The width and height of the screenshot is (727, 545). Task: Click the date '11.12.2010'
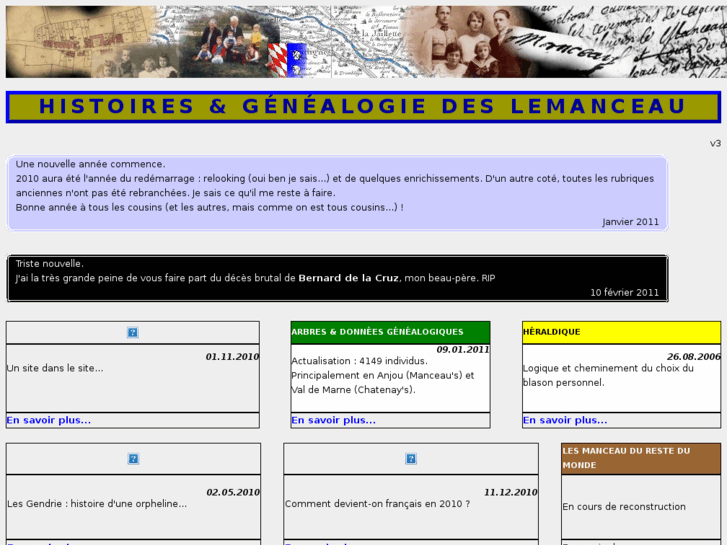tap(510, 492)
